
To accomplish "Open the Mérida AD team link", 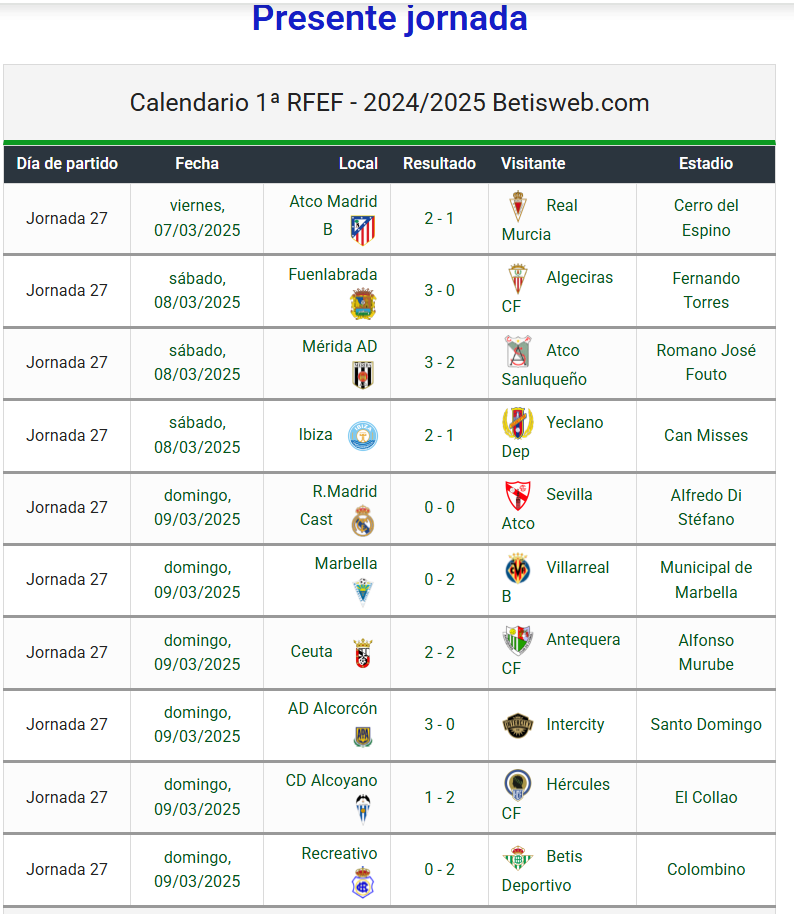I will (339, 347).
